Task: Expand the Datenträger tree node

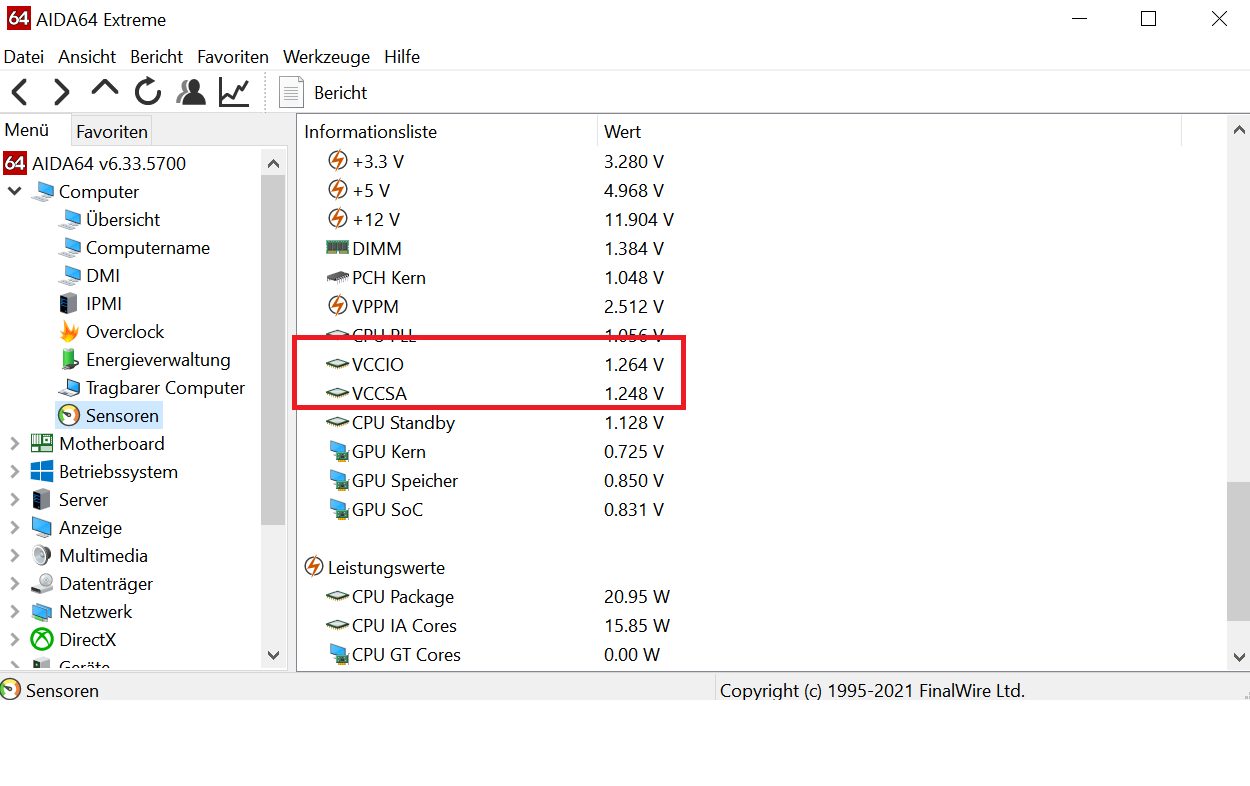Action: pos(15,583)
